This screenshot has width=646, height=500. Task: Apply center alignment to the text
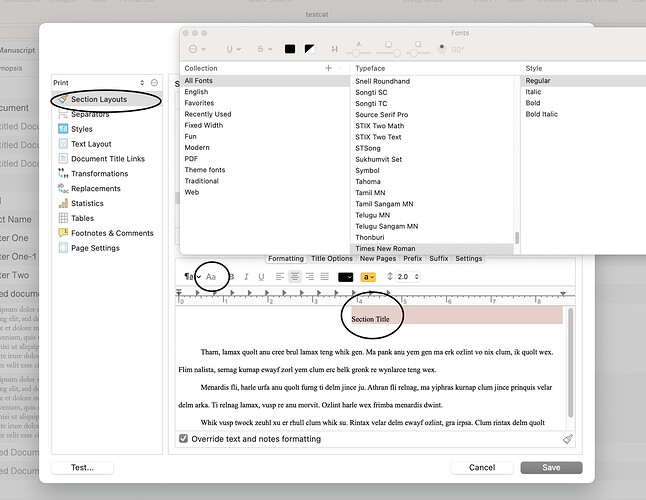(x=295, y=277)
